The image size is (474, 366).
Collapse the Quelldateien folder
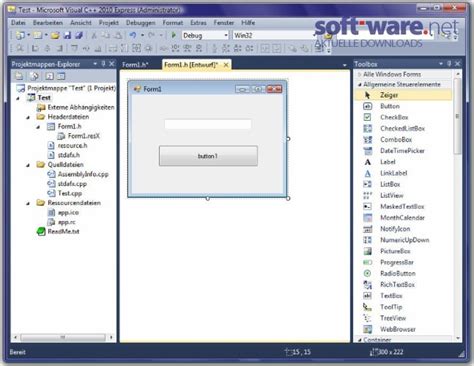[x=28, y=165]
